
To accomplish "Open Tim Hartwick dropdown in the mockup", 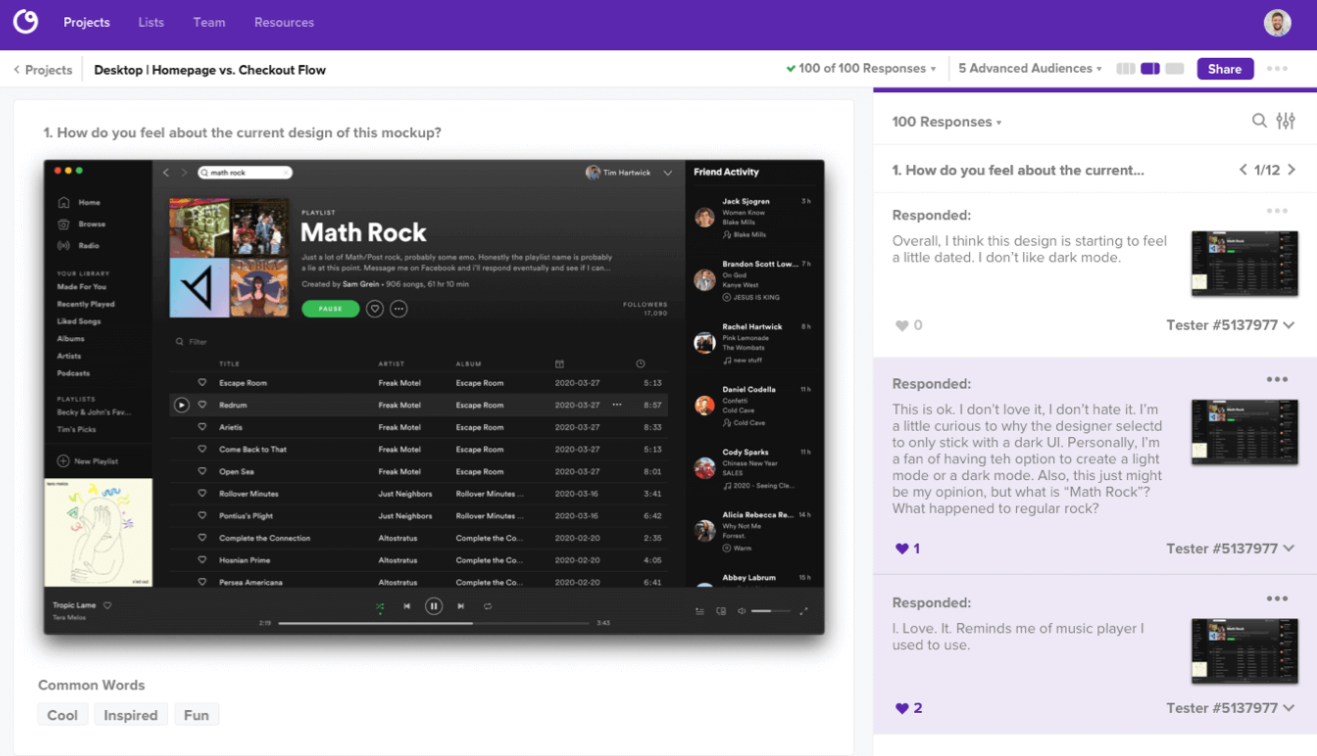I will (x=629, y=172).
